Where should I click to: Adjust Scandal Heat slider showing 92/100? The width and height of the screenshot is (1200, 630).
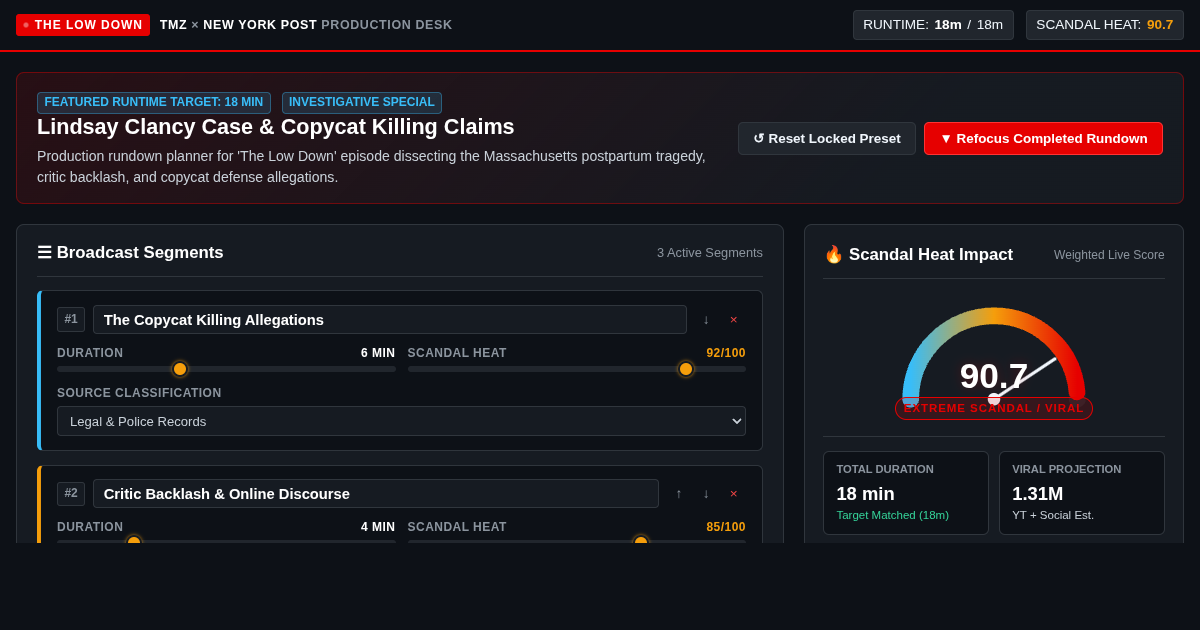(577, 369)
